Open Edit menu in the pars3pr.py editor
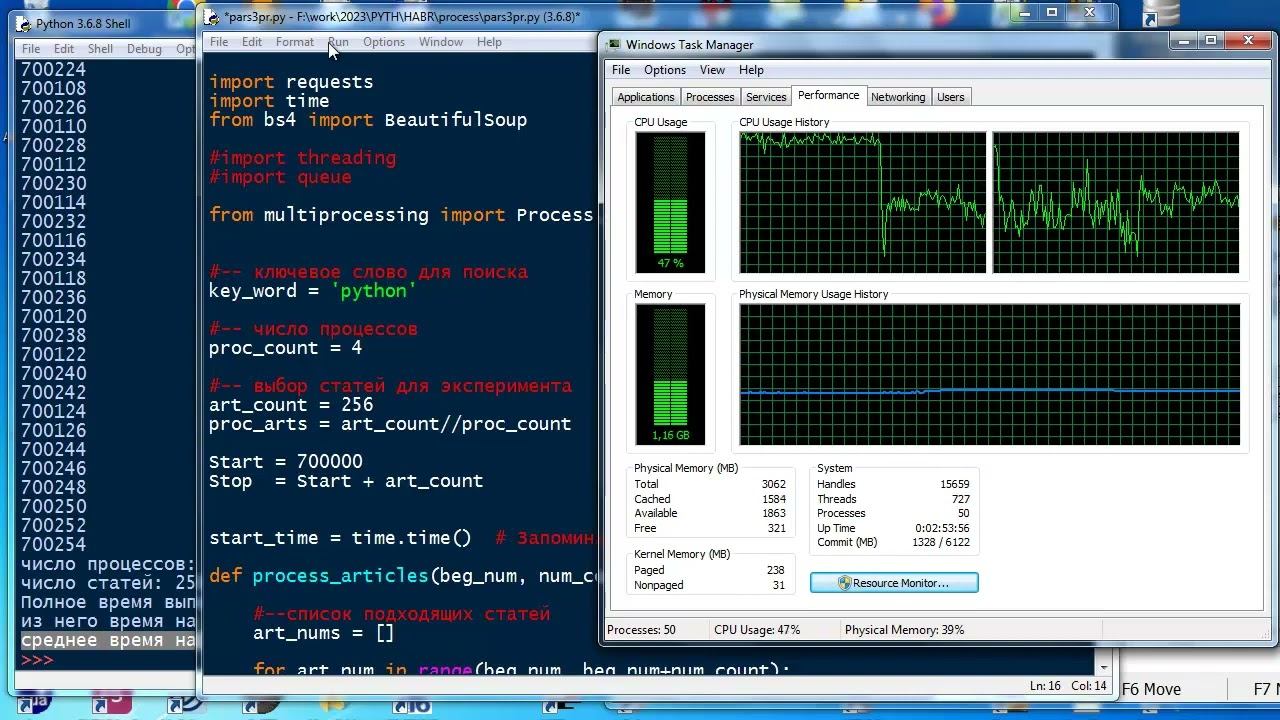This screenshot has height=720, width=1280. (252, 42)
